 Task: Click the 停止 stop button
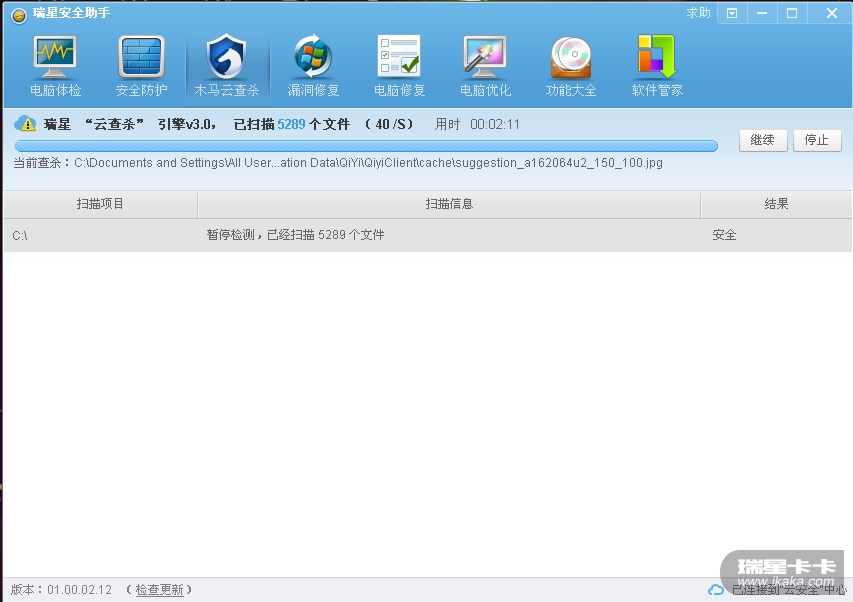pos(817,140)
